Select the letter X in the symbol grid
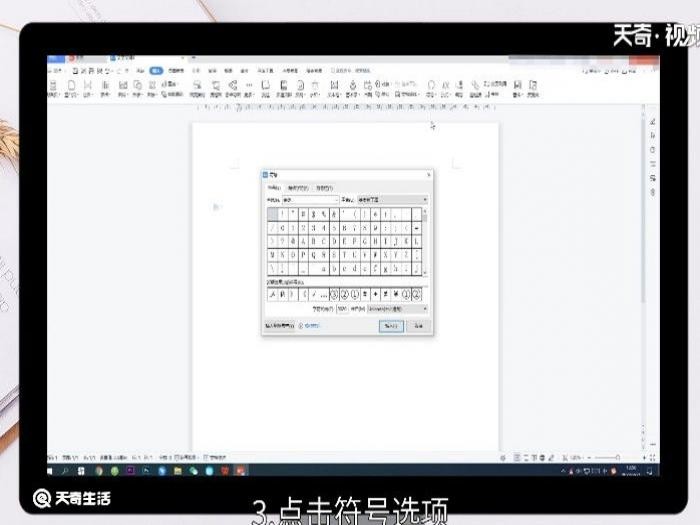Screen dimensions: 700x525 (385, 255)
